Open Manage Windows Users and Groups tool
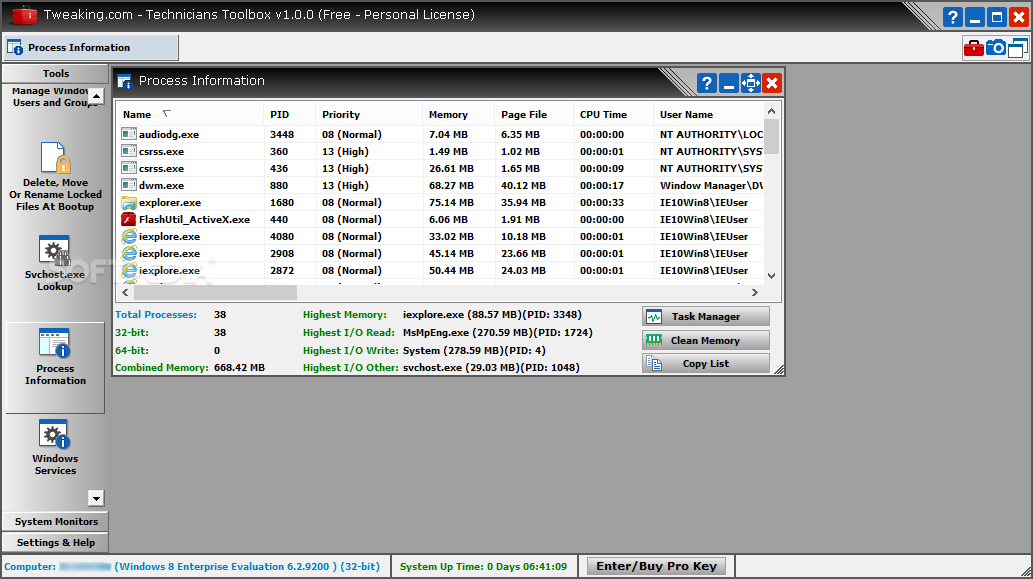 [x=50, y=97]
